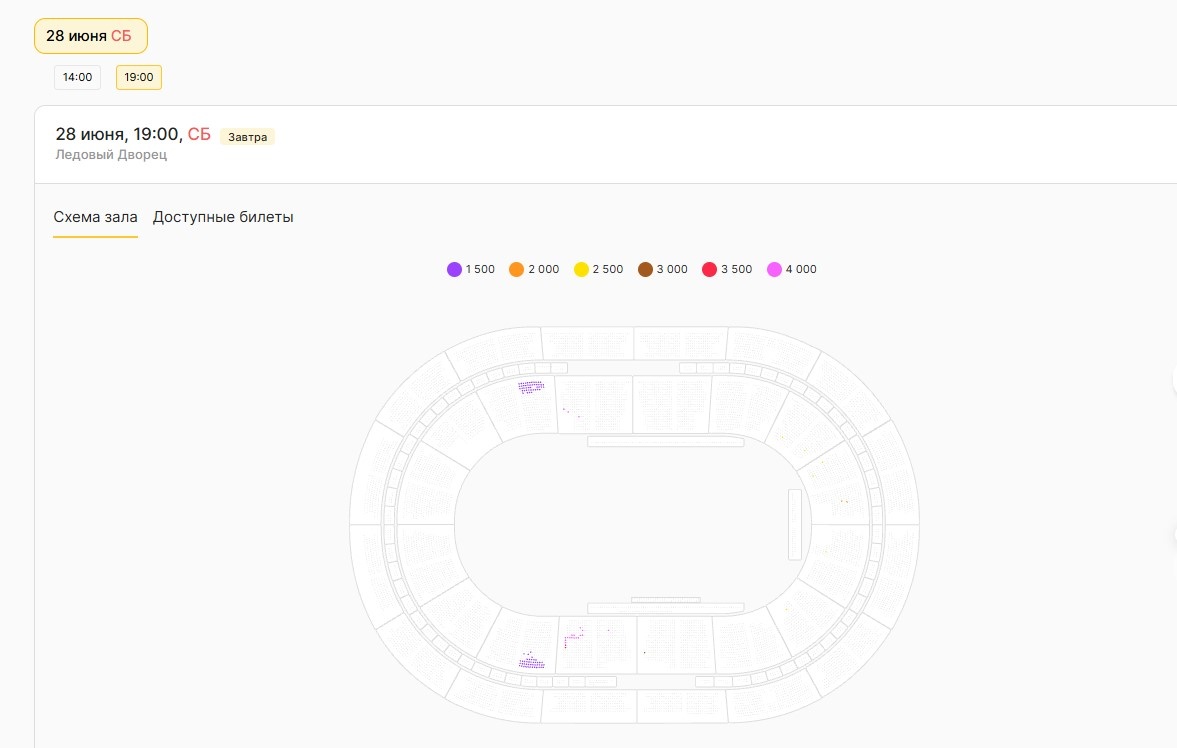Click the upper round control at right edge
This screenshot has width=1177, height=748.
[1174, 379]
